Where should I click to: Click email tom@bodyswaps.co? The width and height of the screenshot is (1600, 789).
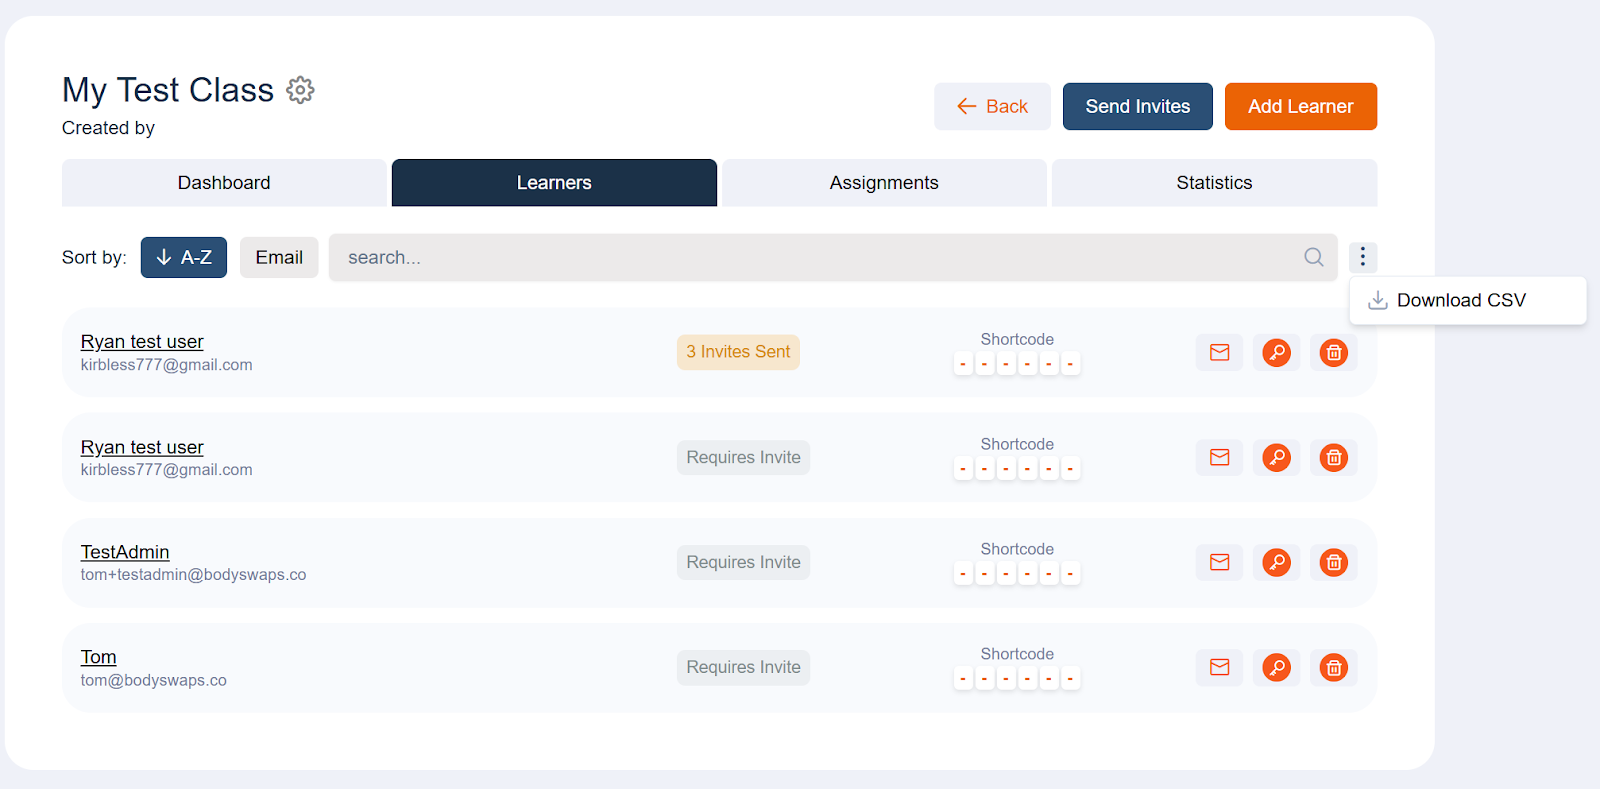coord(154,680)
